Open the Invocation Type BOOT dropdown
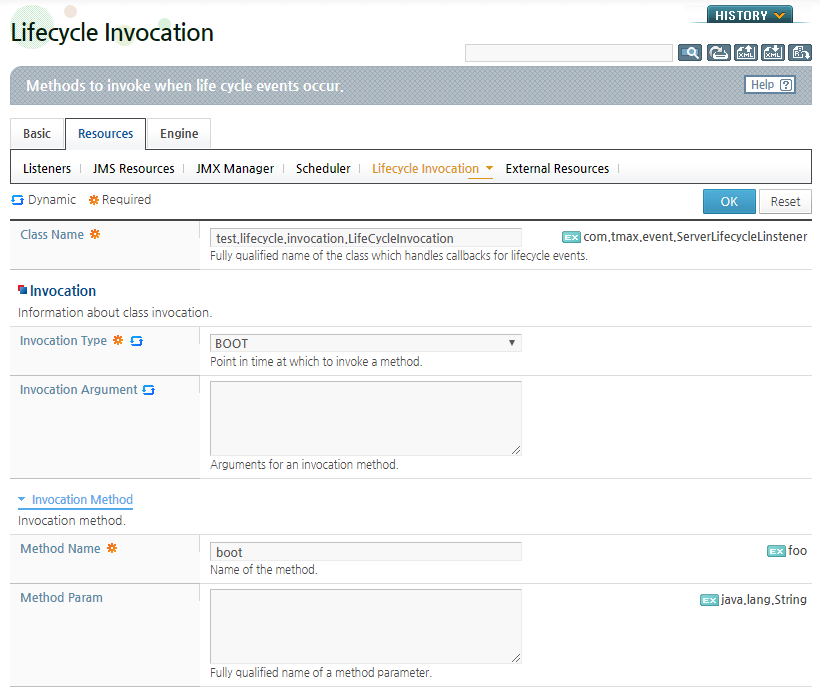This screenshot has width=820, height=693. (x=366, y=343)
